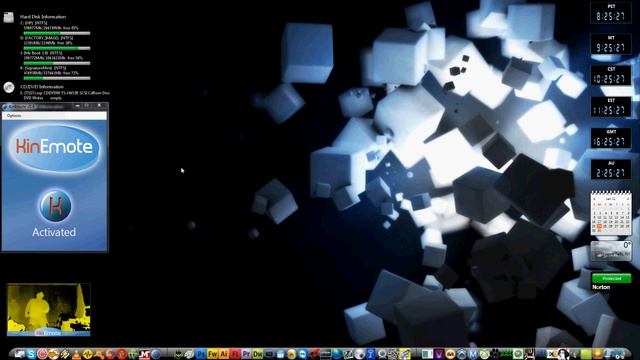The image size is (640, 360).
Task: Click the green Norton Protected button
Action: pyautogui.click(x=611, y=278)
